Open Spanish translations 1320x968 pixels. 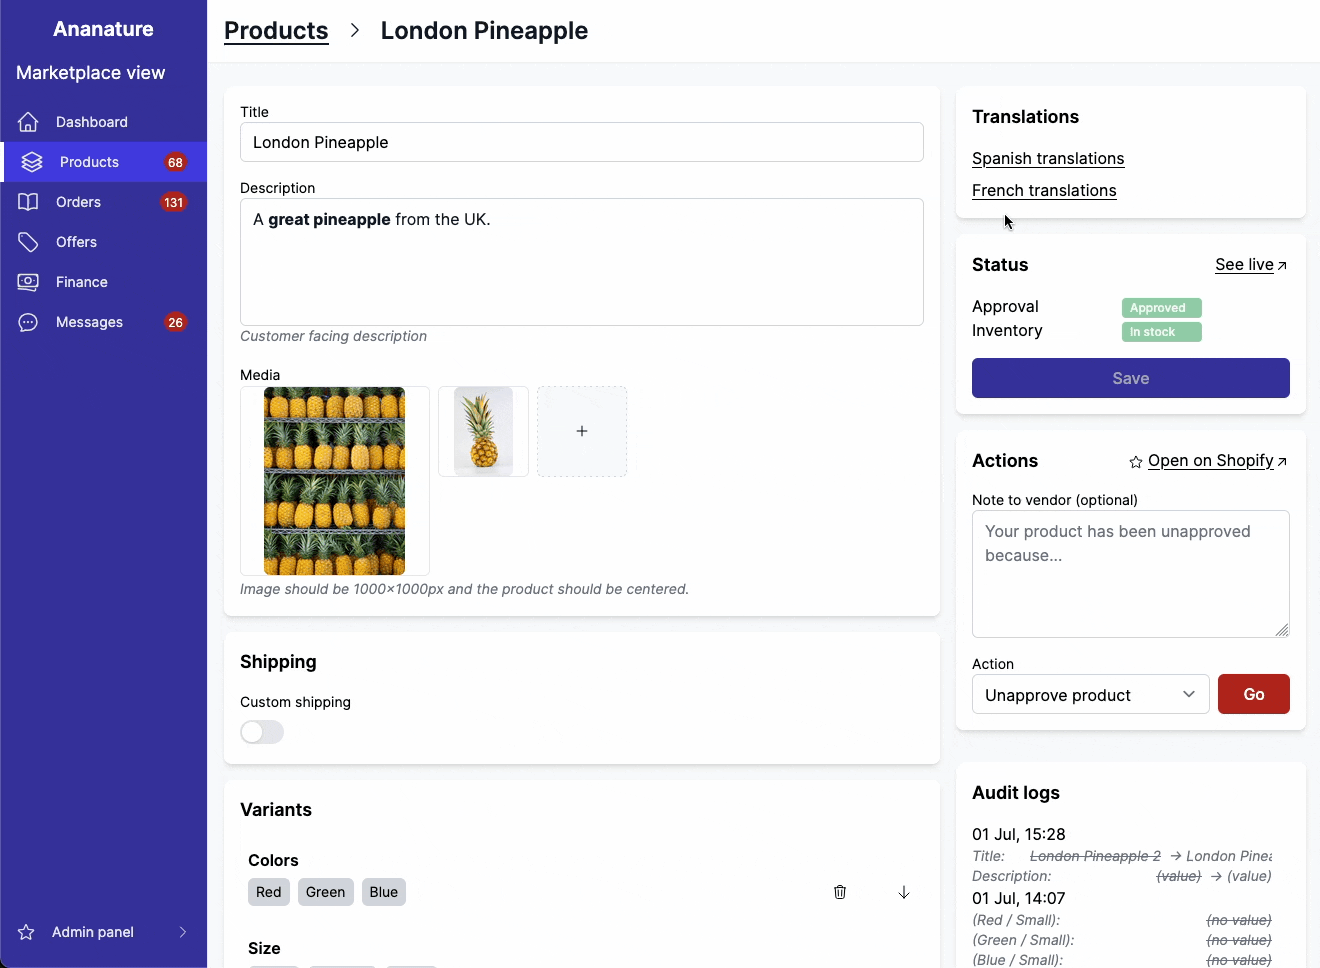point(1048,158)
